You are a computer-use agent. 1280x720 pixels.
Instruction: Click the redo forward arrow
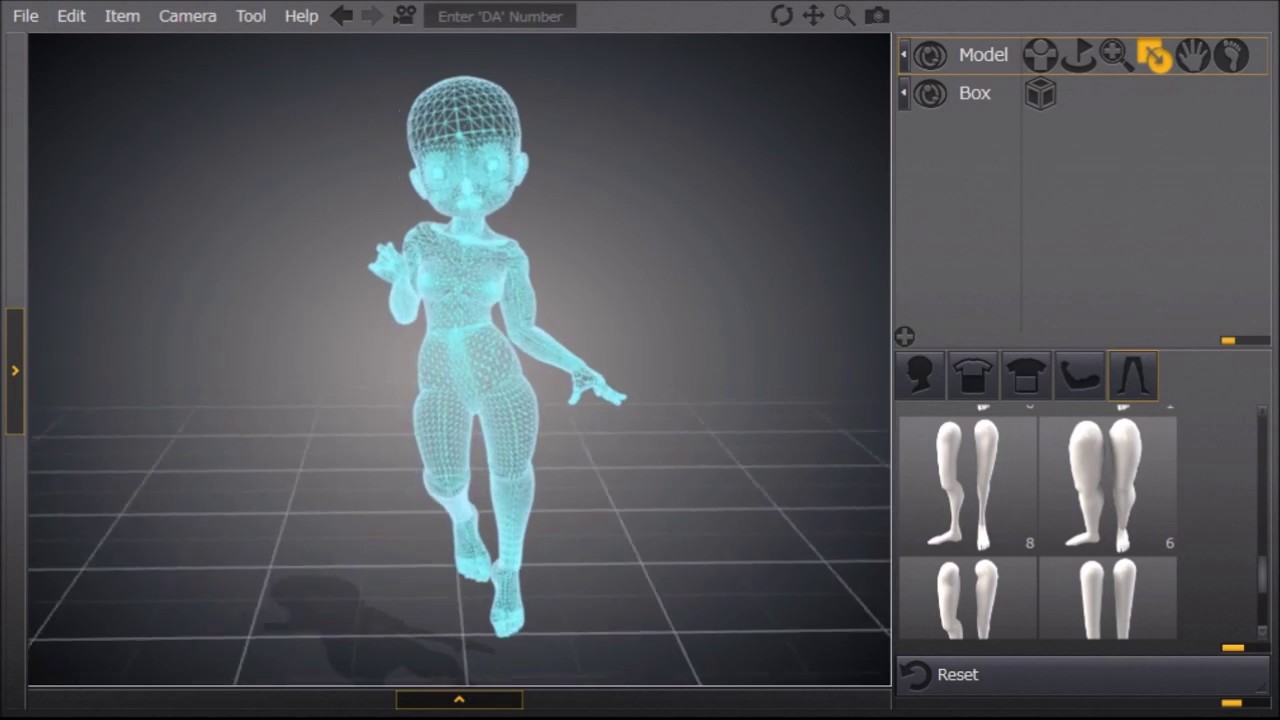pos(372,15)
